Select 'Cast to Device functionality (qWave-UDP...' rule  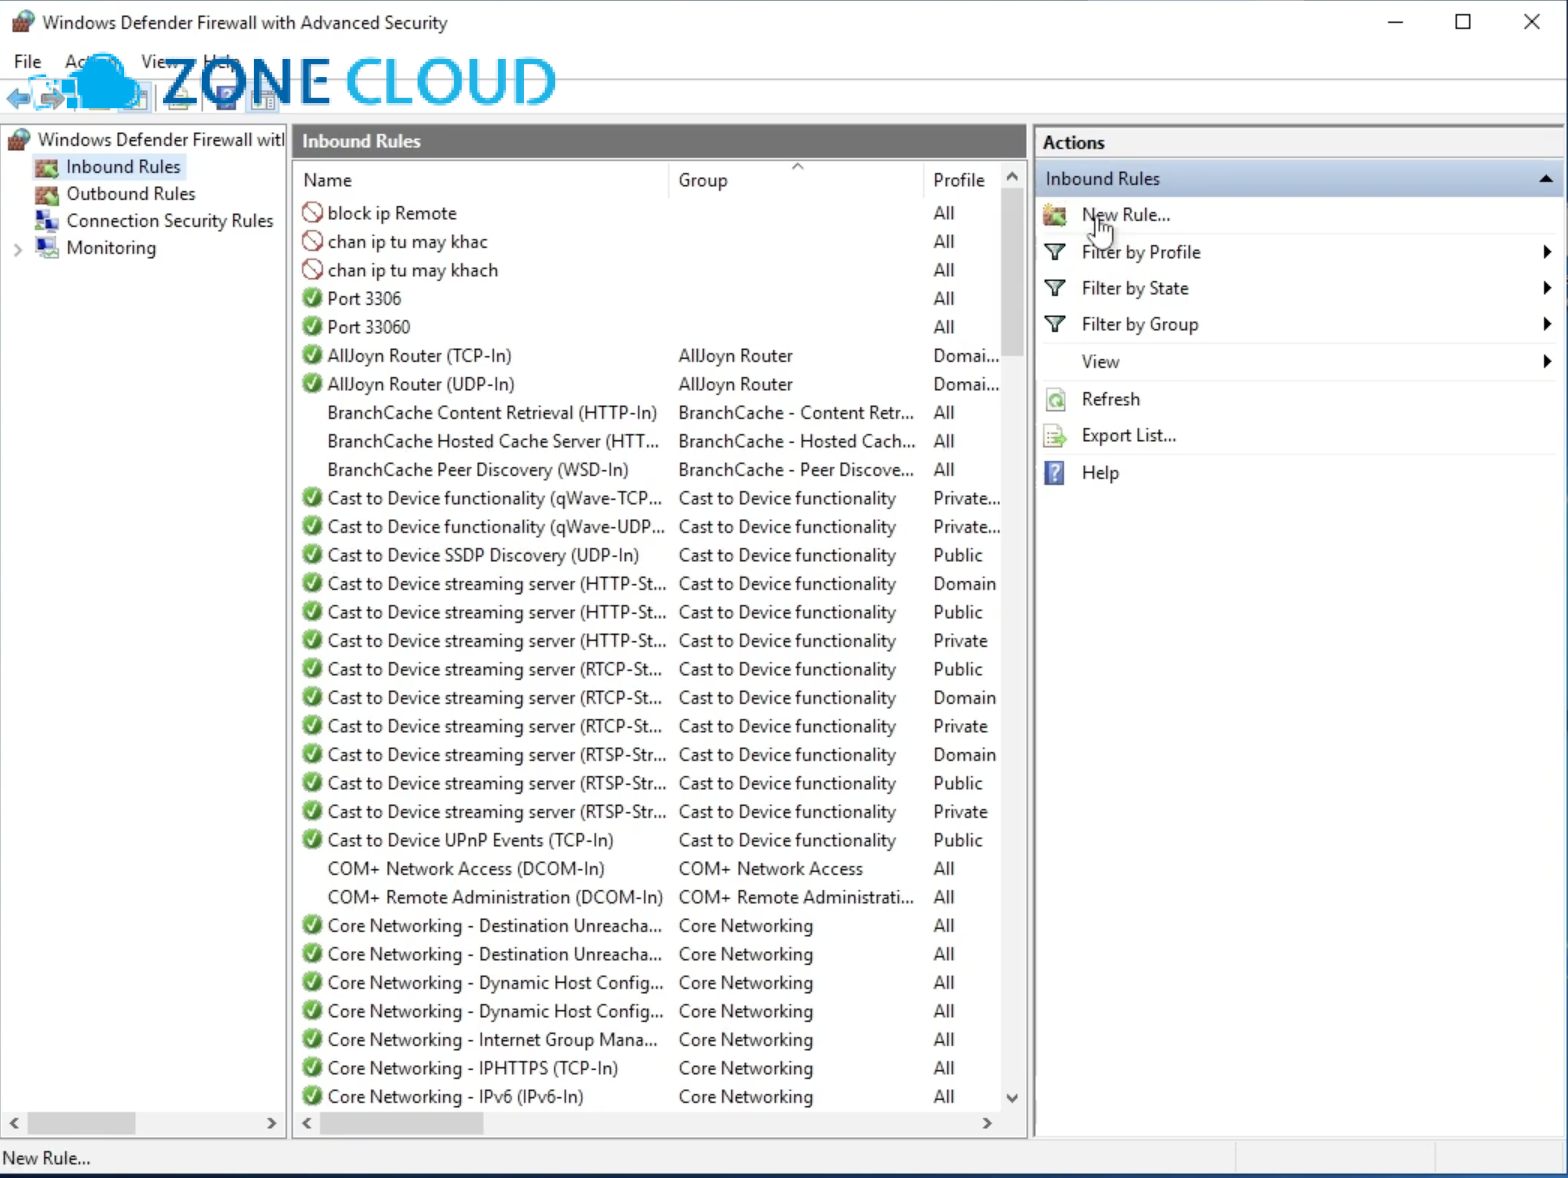point(495,527)
